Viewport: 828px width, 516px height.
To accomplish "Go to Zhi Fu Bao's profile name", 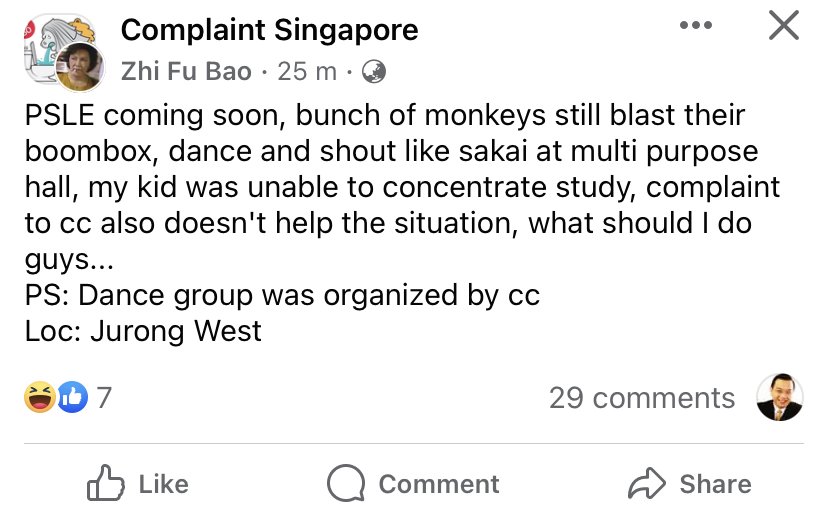I will [x=186, y=72].
